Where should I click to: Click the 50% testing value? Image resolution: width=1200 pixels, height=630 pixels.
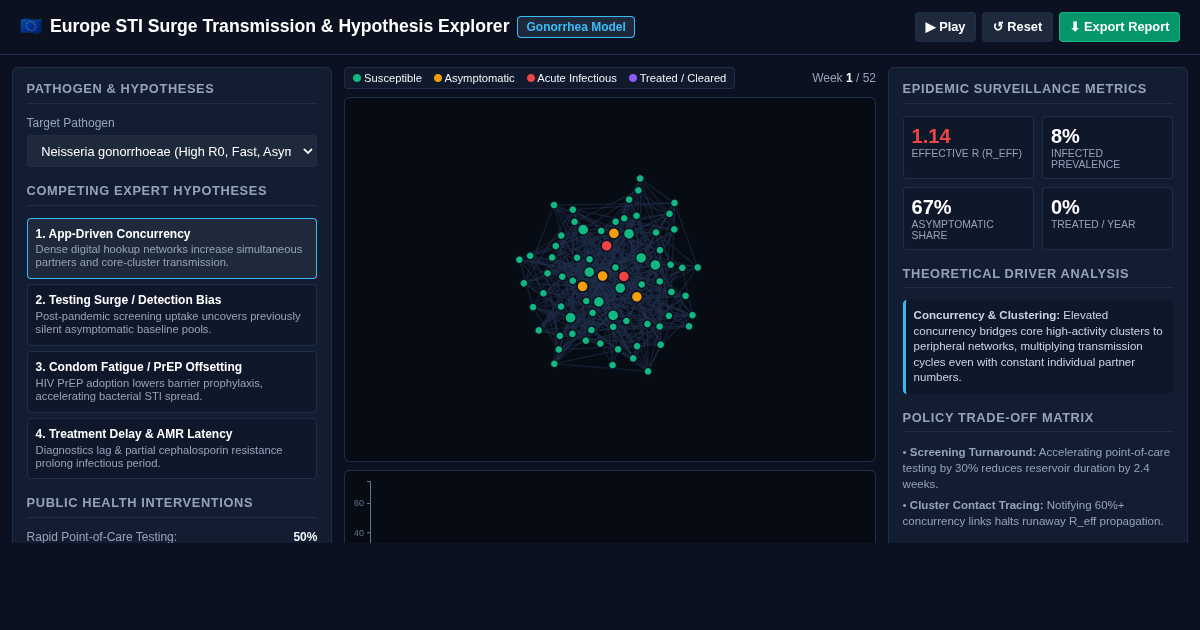point(305,537)
